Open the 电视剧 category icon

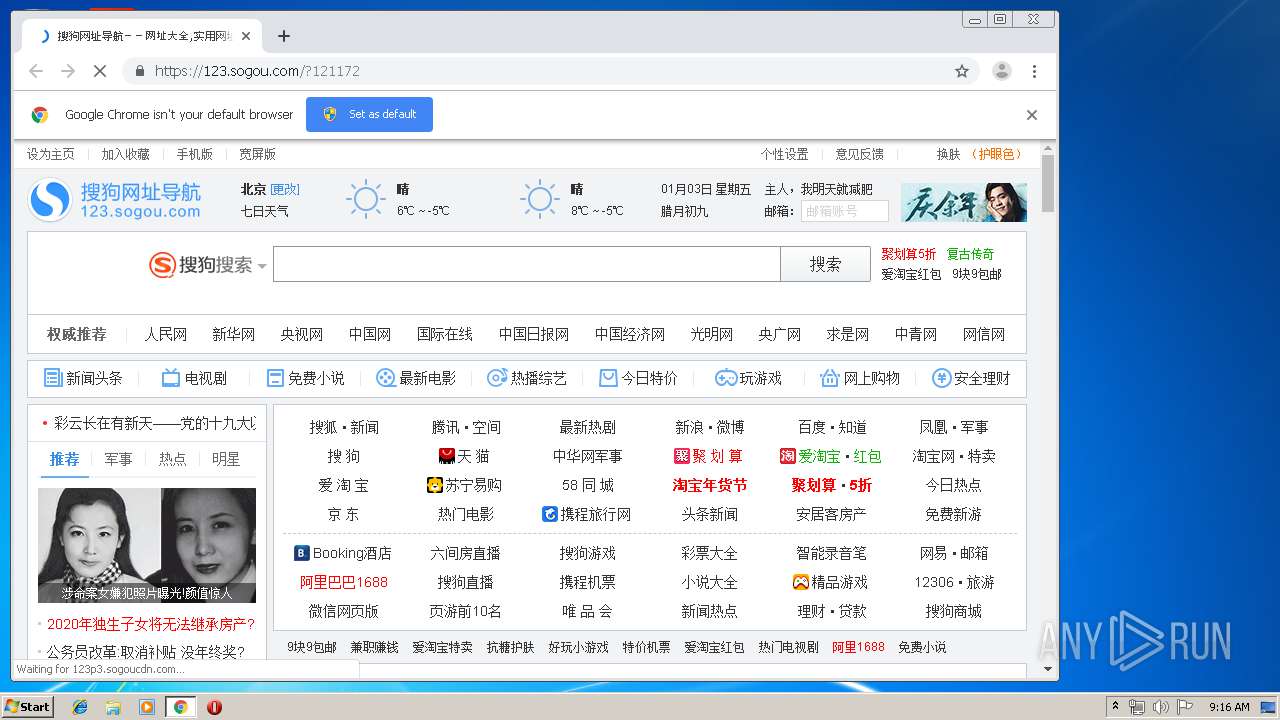click(171, 378)
